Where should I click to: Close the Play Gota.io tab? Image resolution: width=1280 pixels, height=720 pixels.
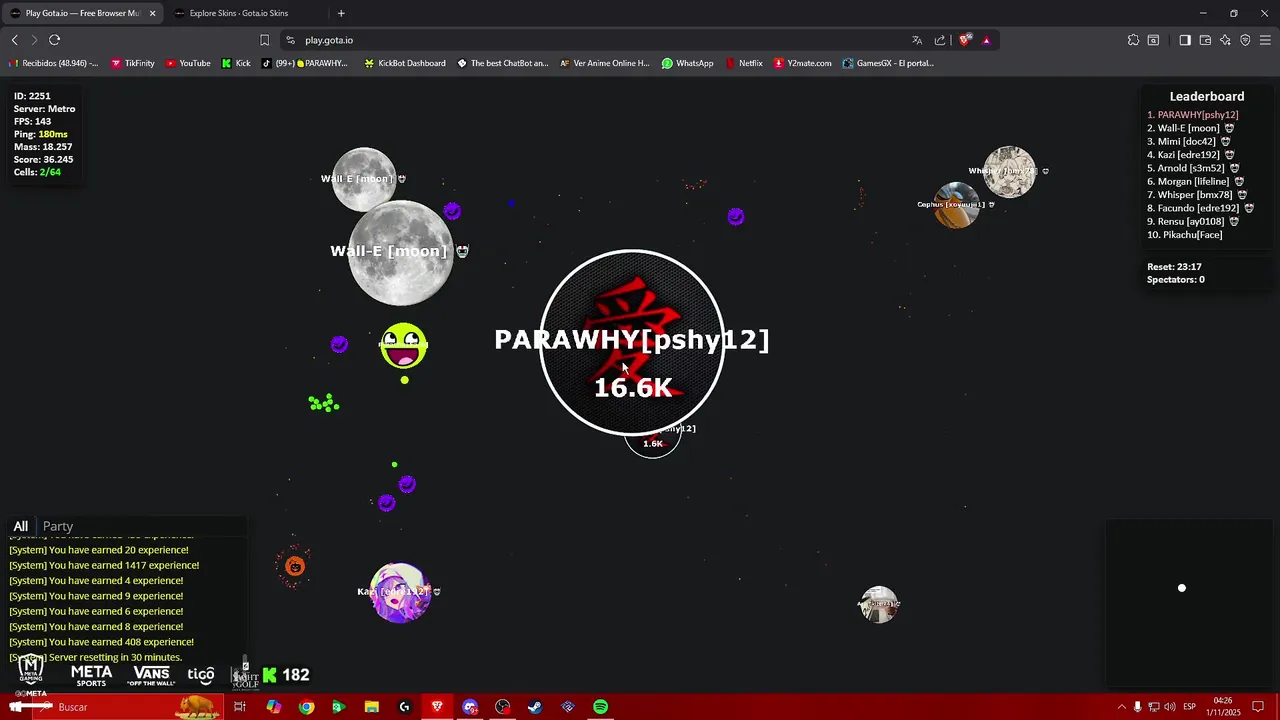click(153, 13)
